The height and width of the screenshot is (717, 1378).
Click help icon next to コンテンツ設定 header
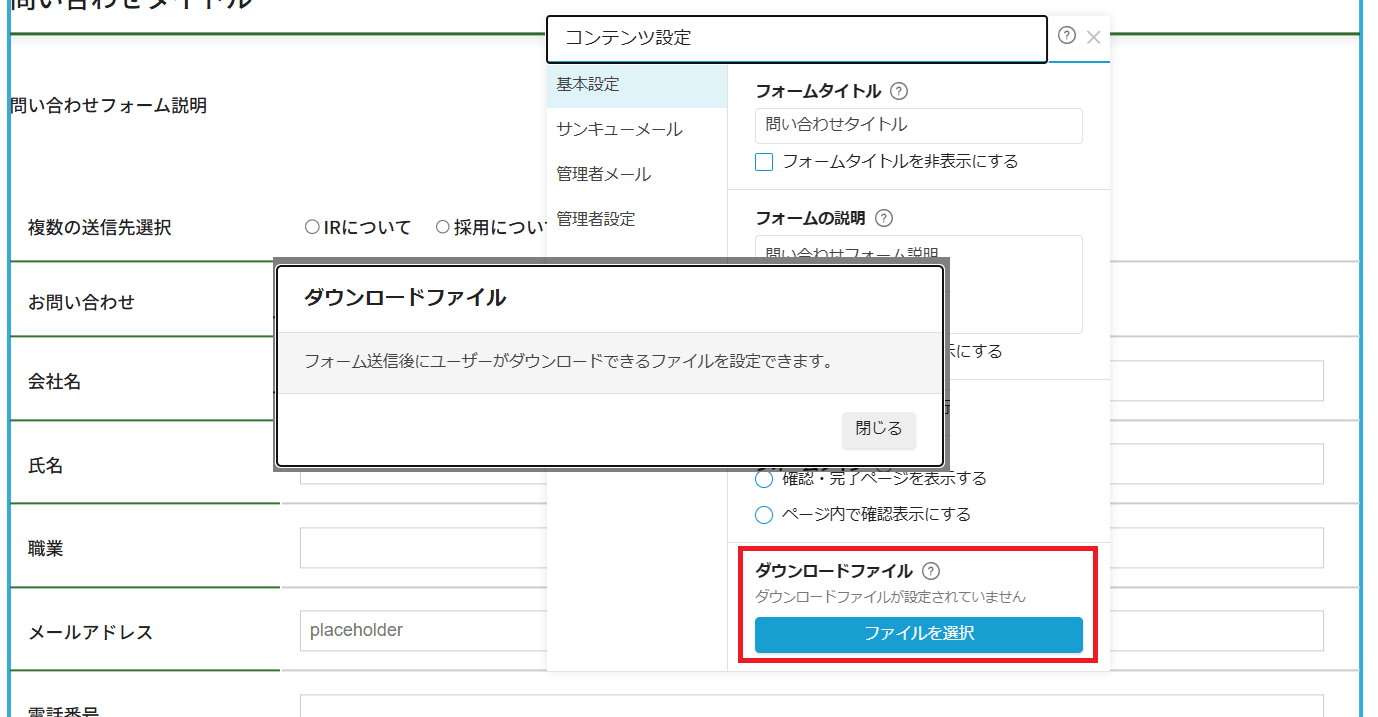coord(1066,36)
